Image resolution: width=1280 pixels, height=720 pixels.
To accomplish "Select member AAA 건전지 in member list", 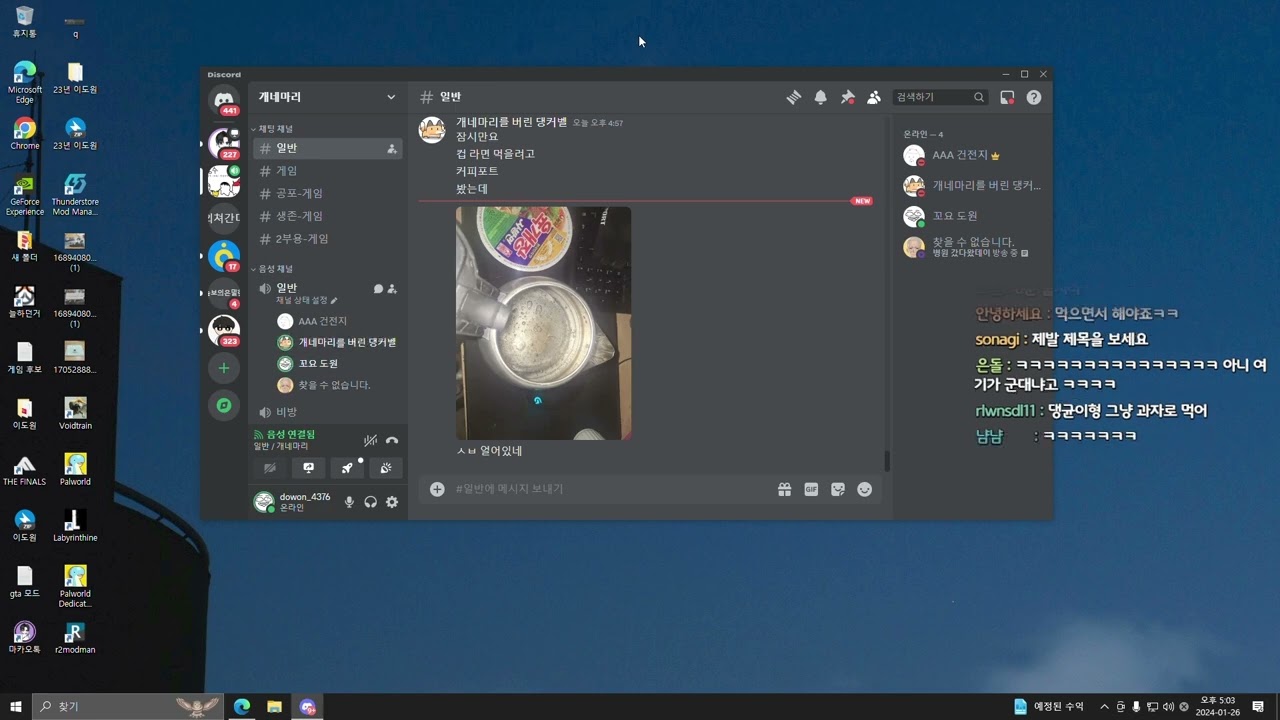I will tap(970, 155).
